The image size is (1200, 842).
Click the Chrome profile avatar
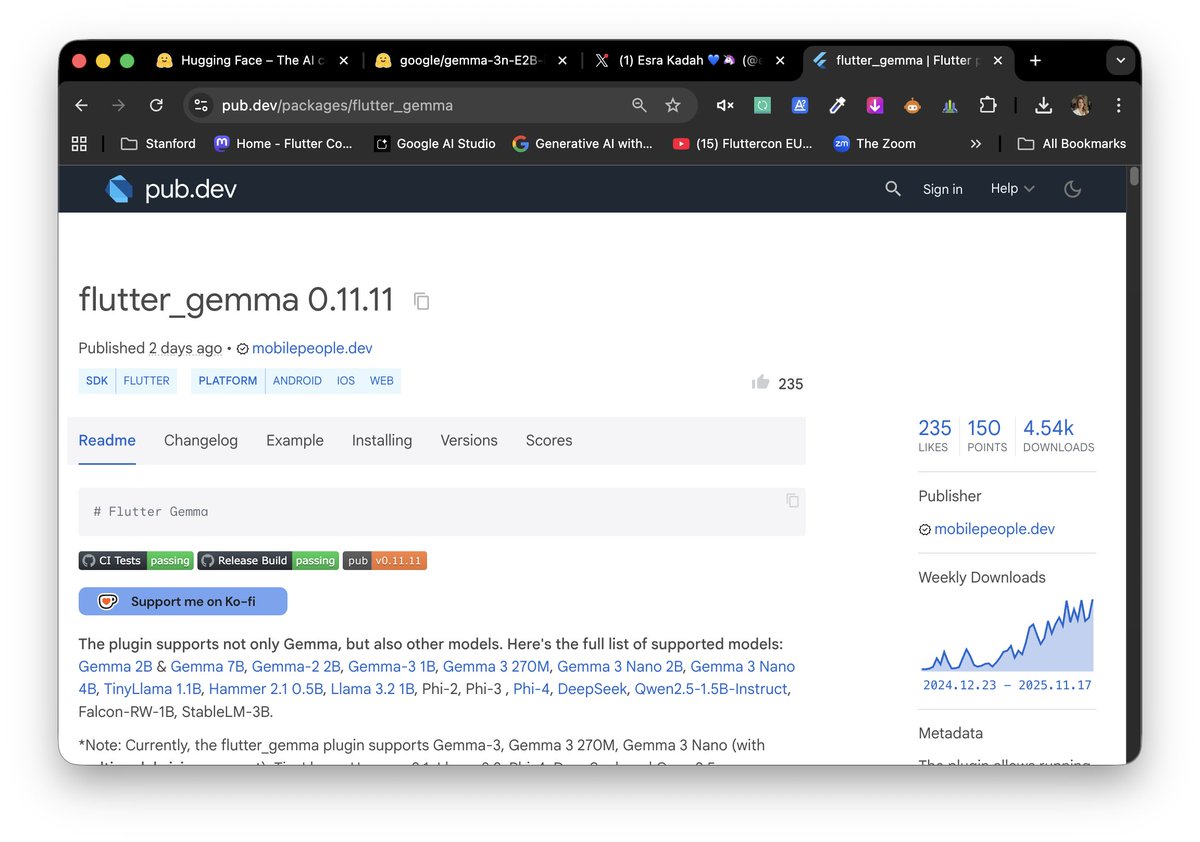click(x=1081, y=105)
